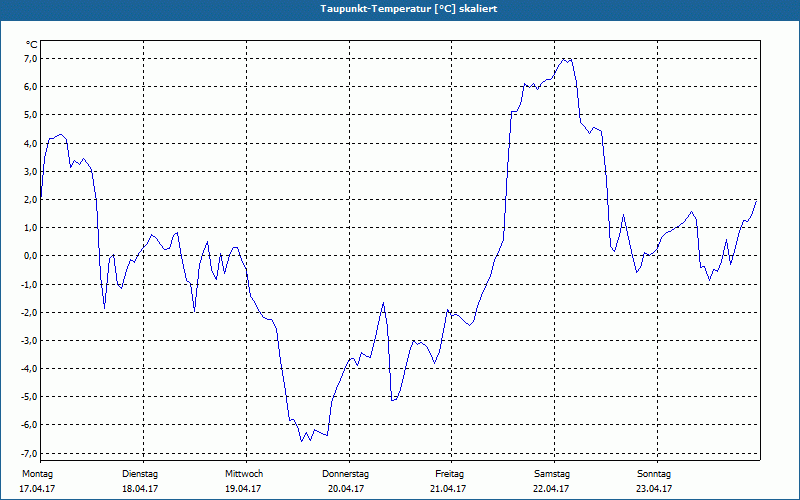Click the 17.04.17 date label
This screenshot has width=800, height=500.
(x=37, y=489)
